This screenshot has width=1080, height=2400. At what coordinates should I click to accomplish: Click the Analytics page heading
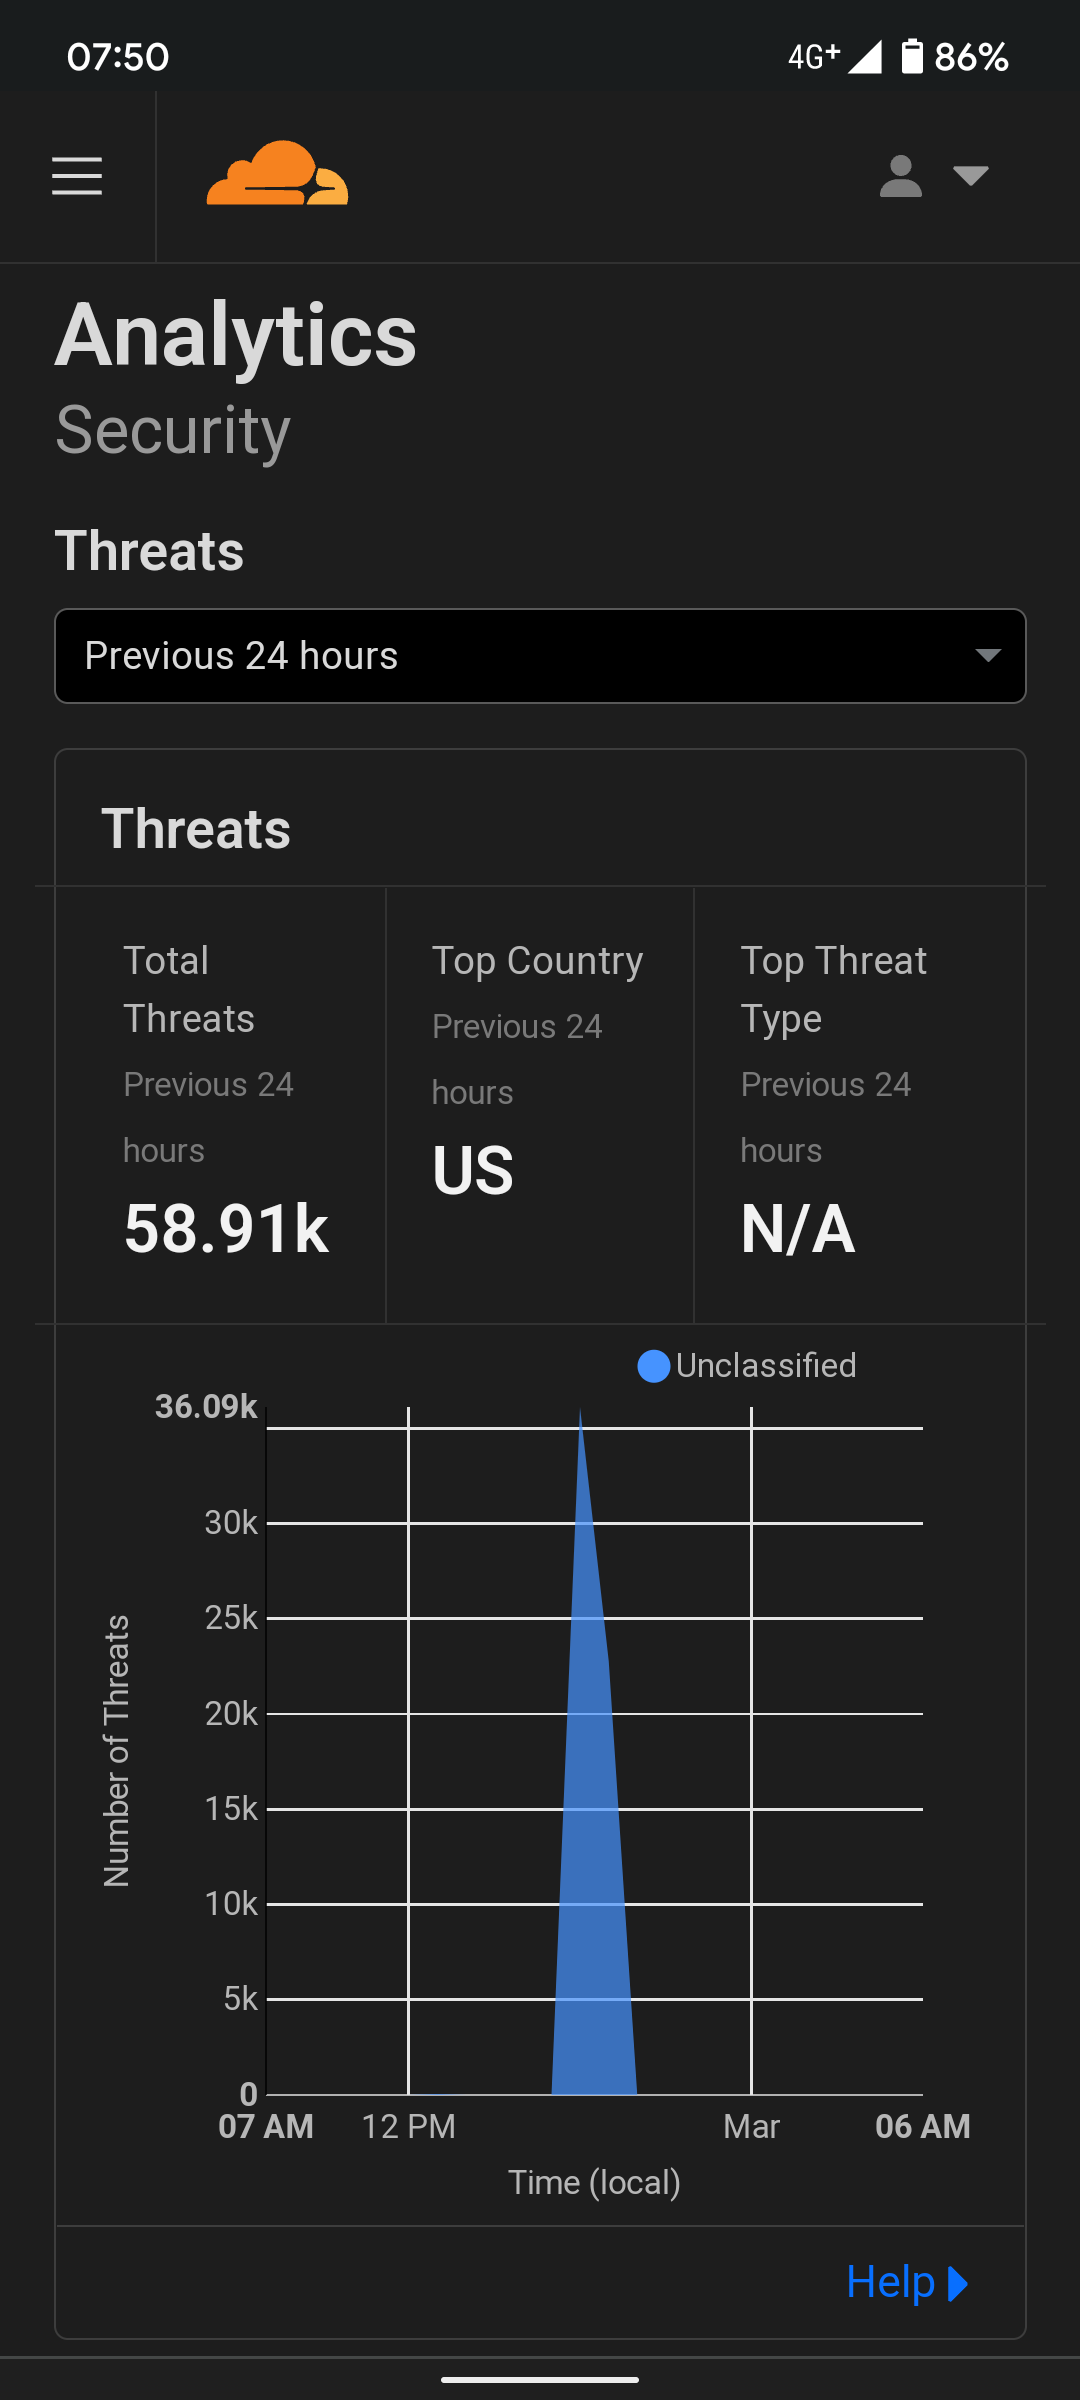(x=236, y=336)
